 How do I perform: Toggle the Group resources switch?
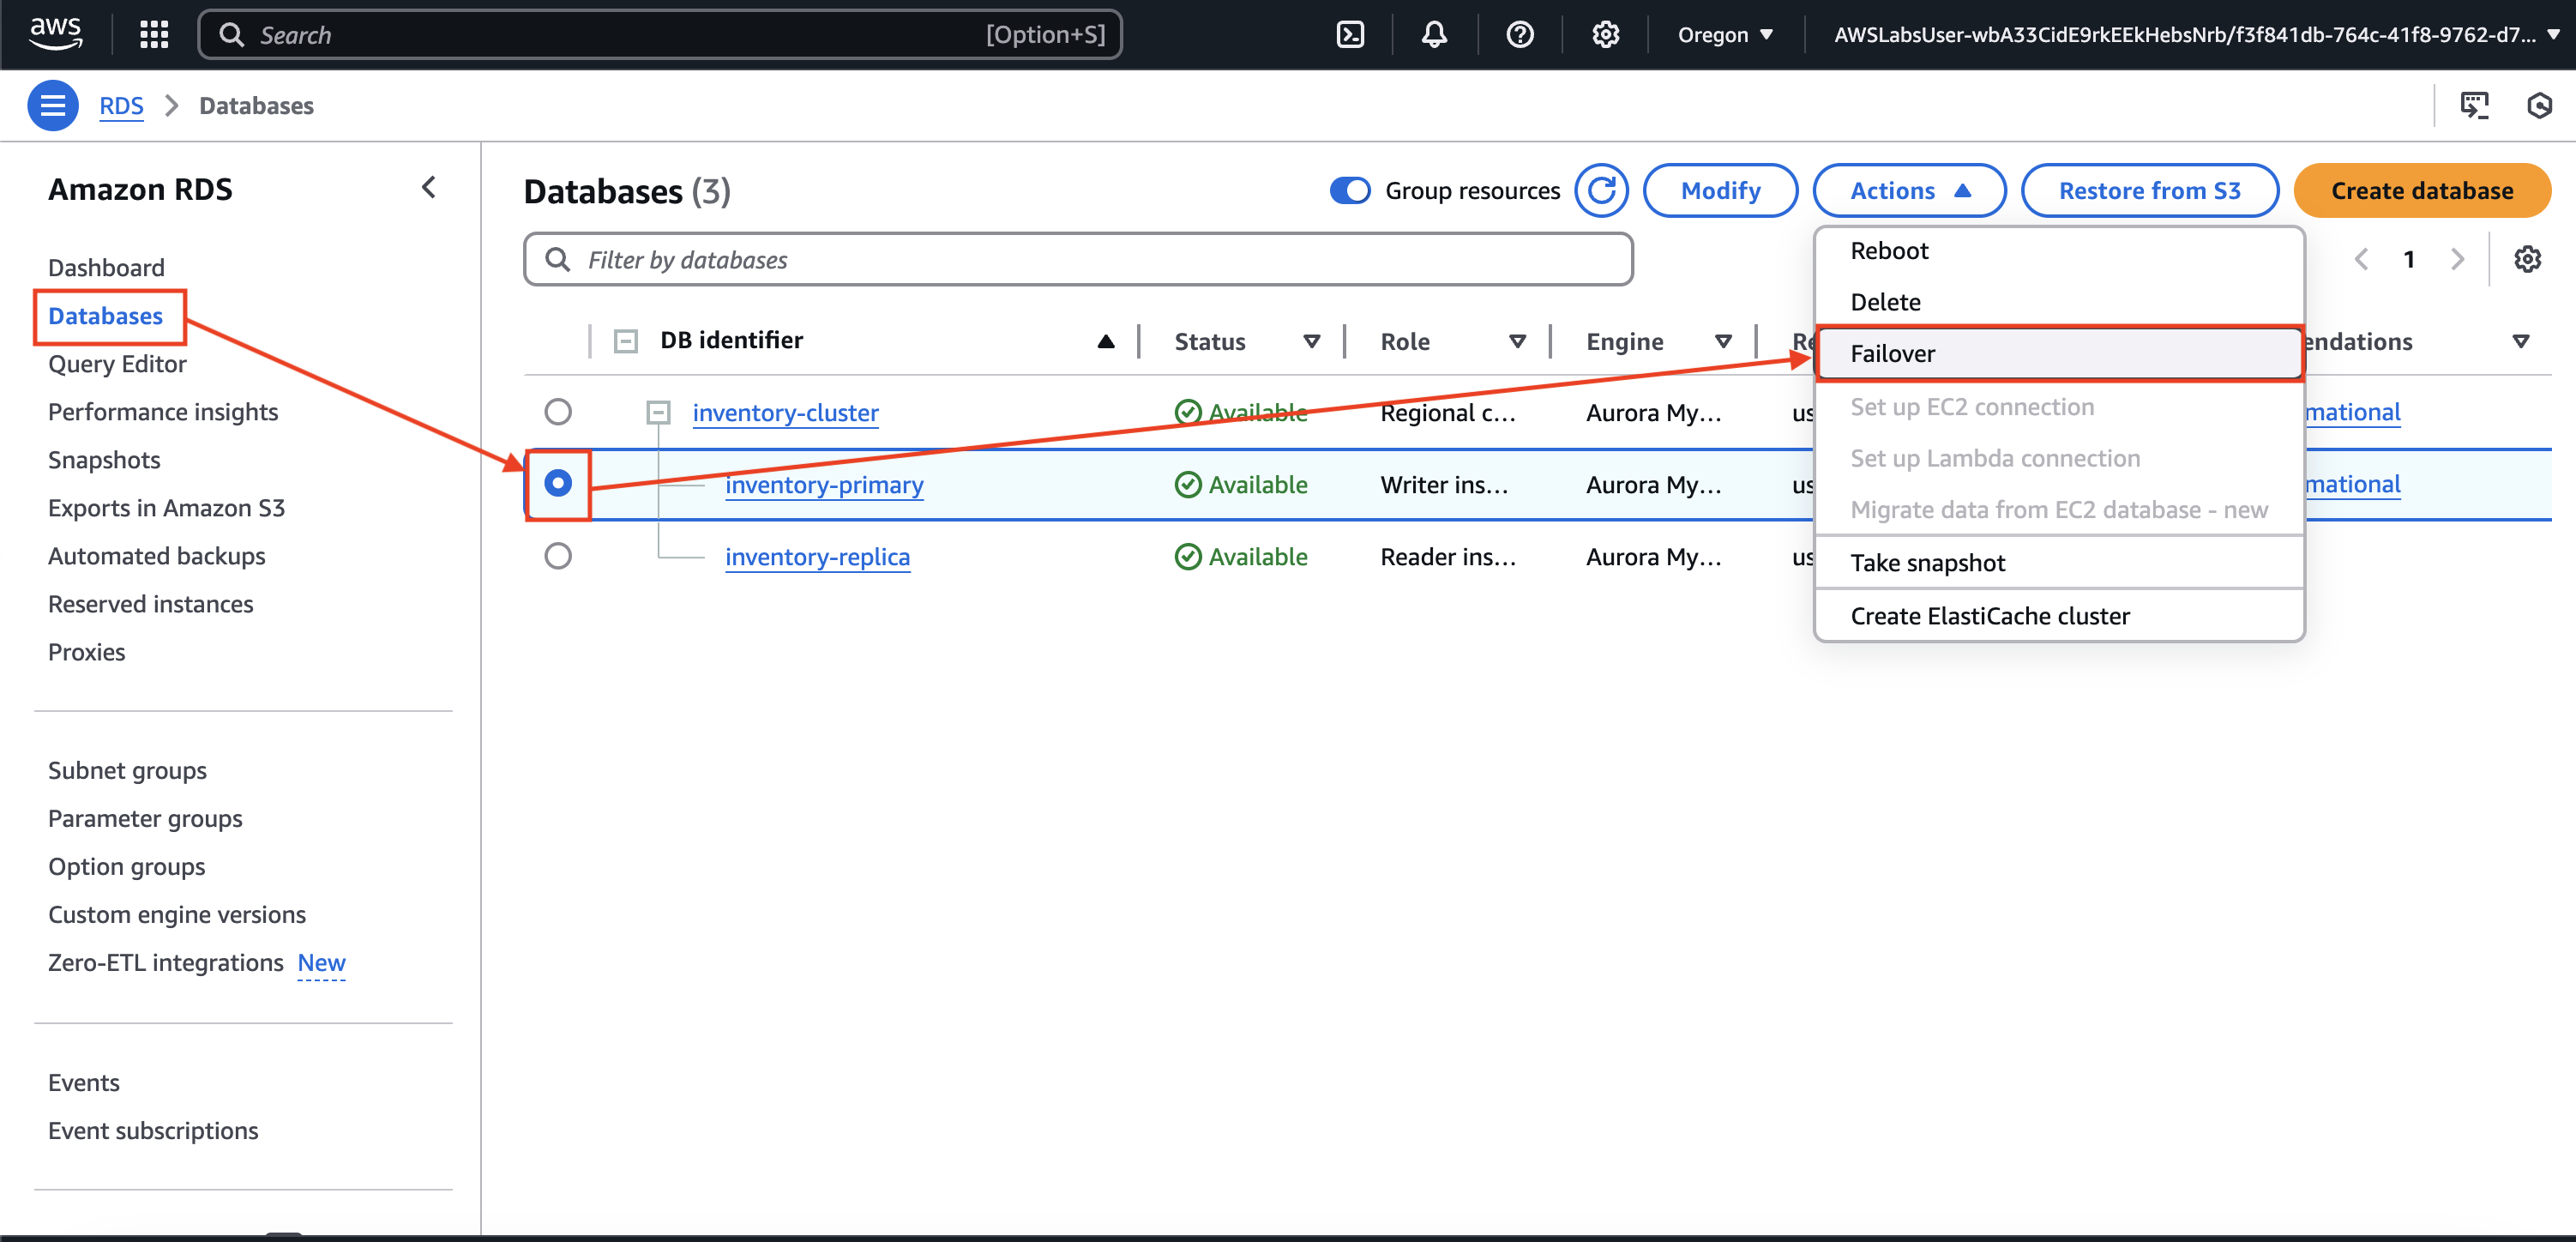(1349, 190)
